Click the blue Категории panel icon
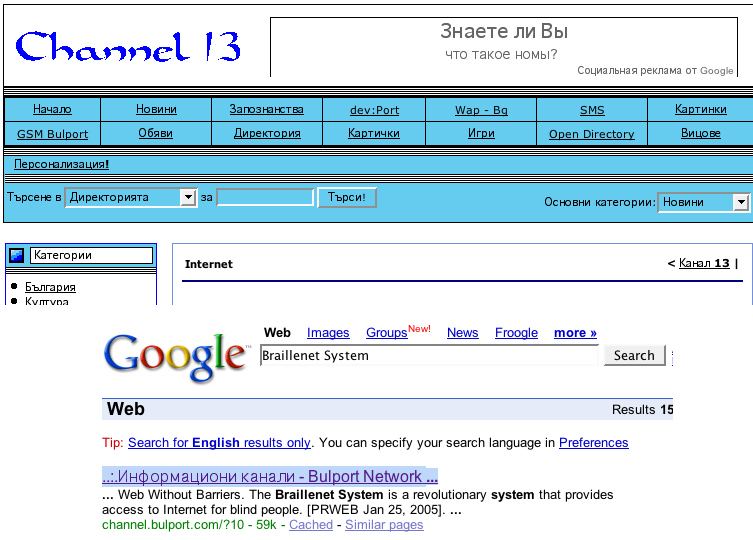 17,255
